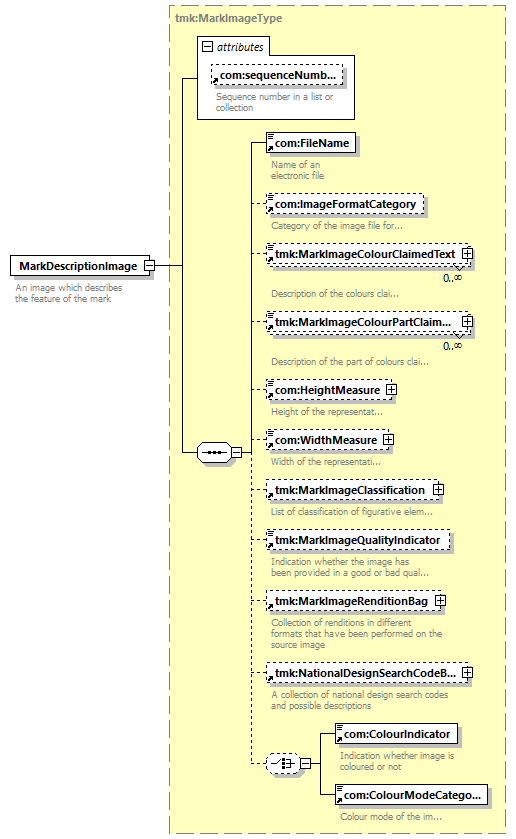Select tmk:MarkImageQualityIndicator element
The width and height of the screenshot is (516, 839).
point(358,540)
